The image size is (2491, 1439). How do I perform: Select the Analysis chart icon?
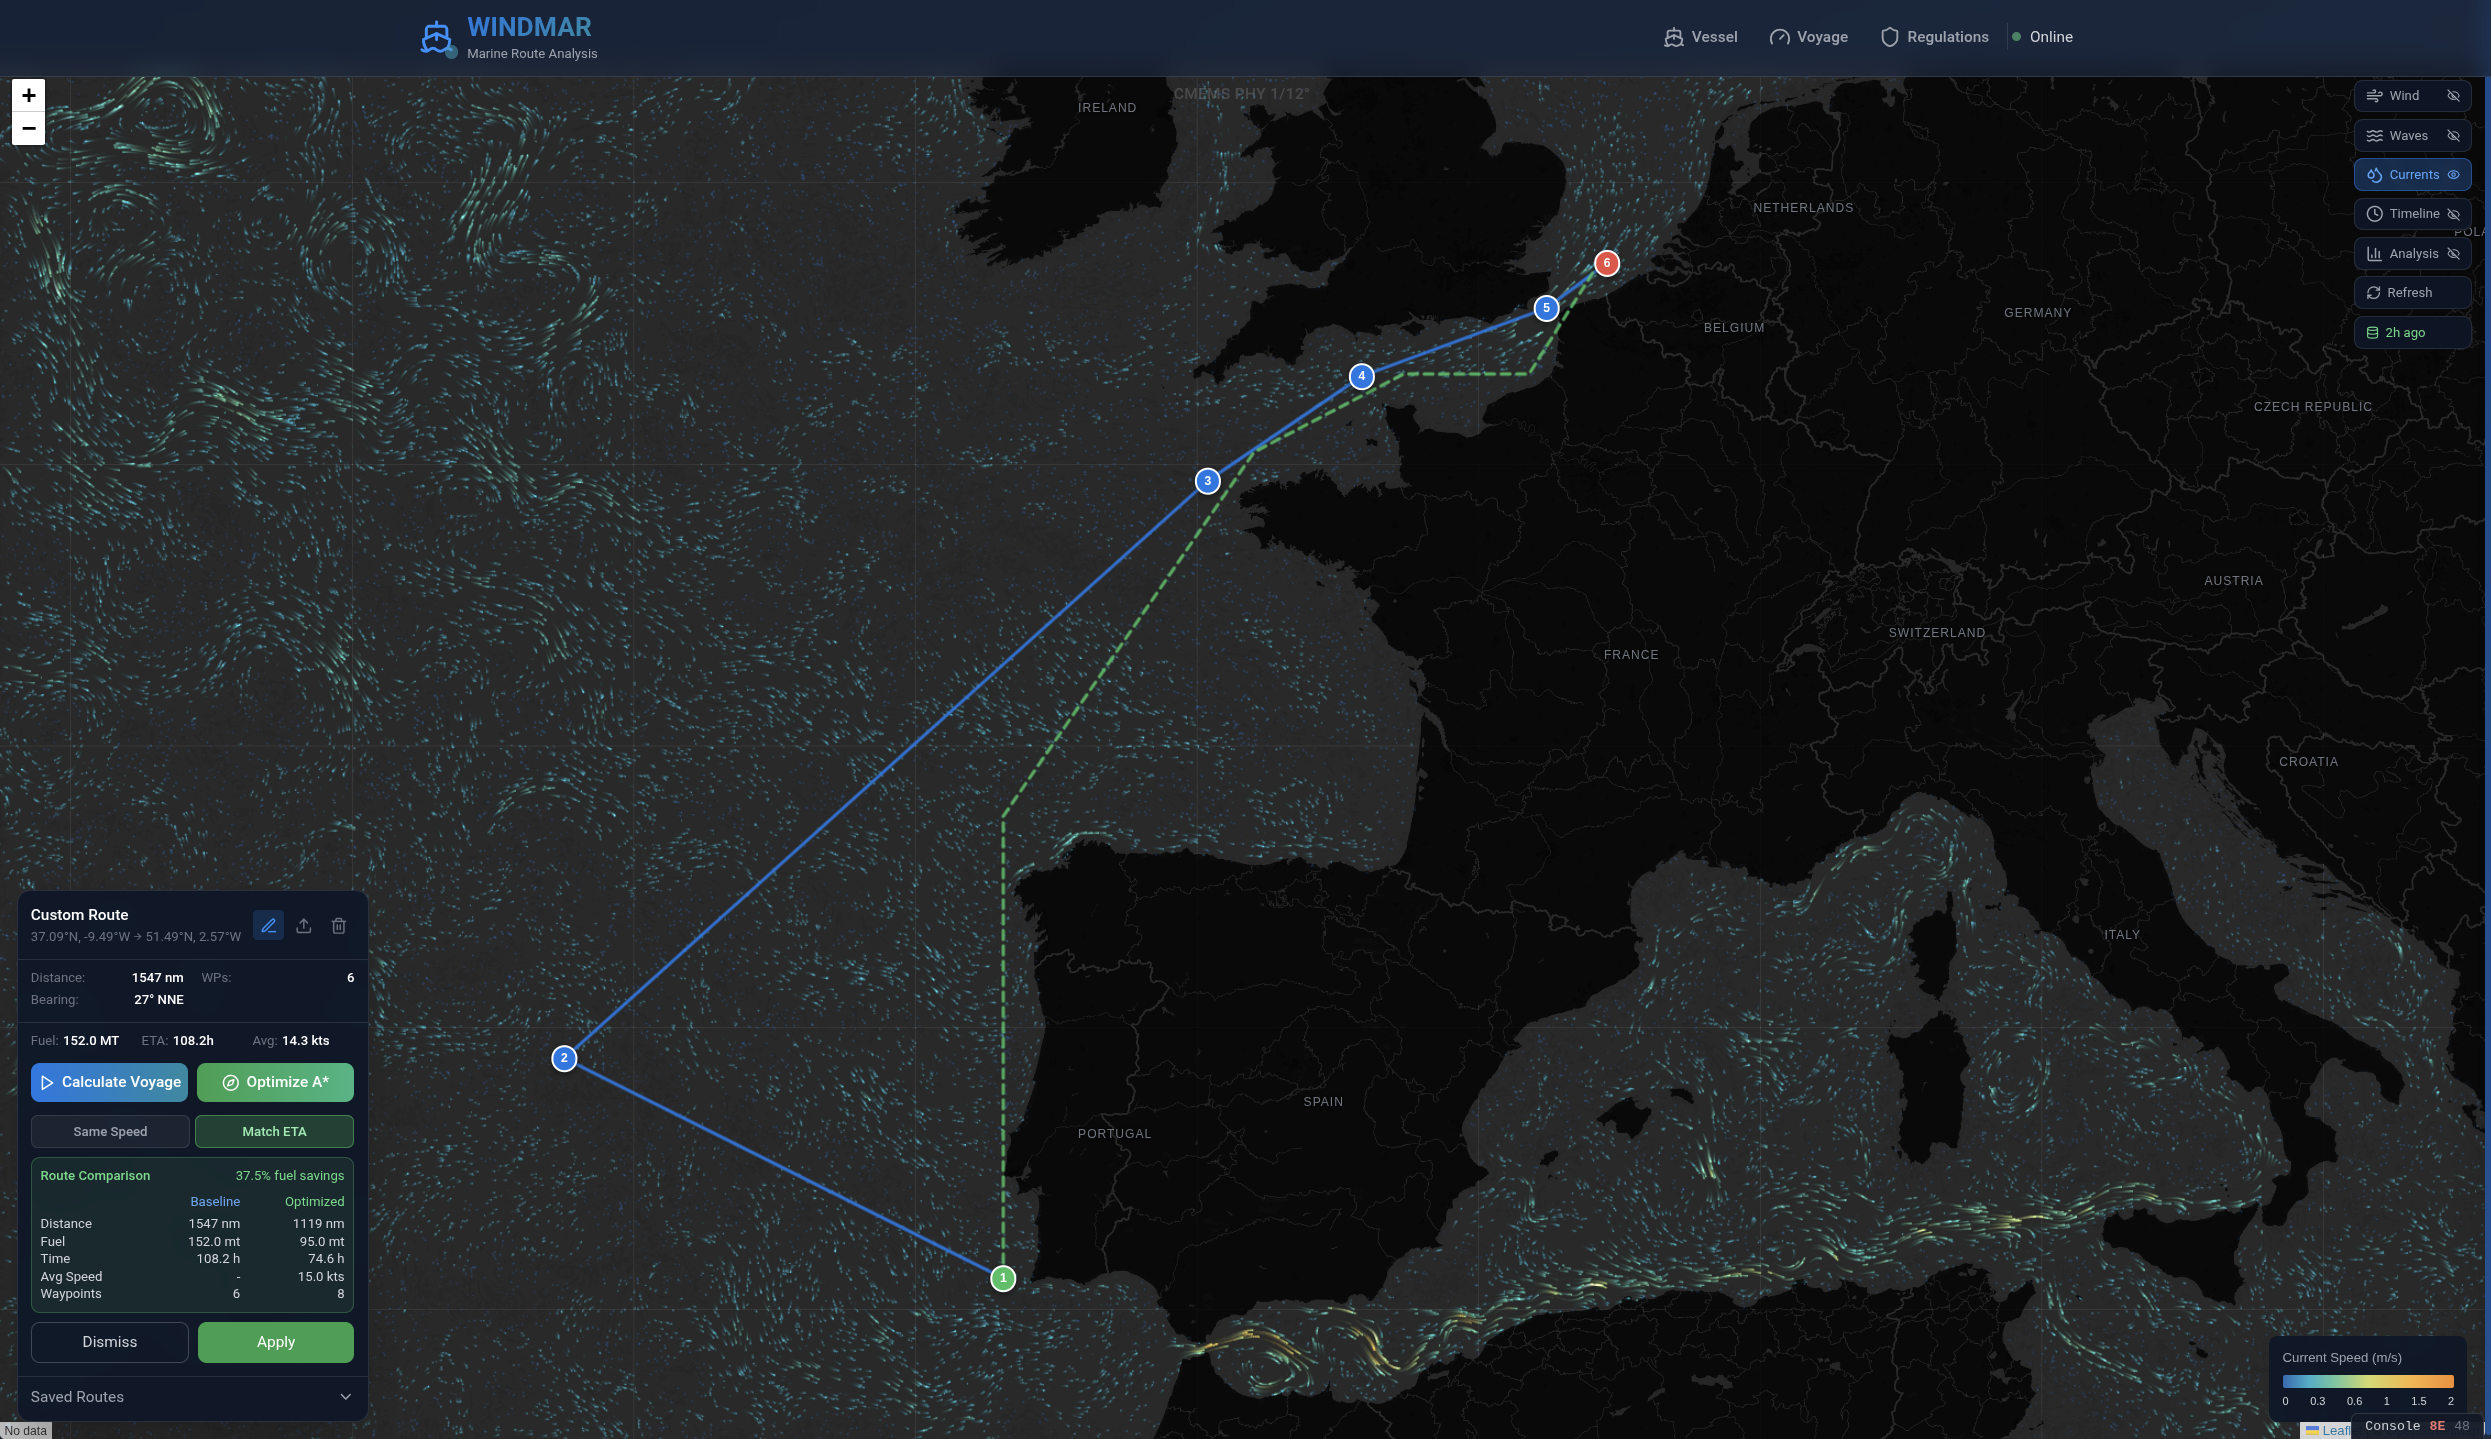click(x=2376, y=253)
